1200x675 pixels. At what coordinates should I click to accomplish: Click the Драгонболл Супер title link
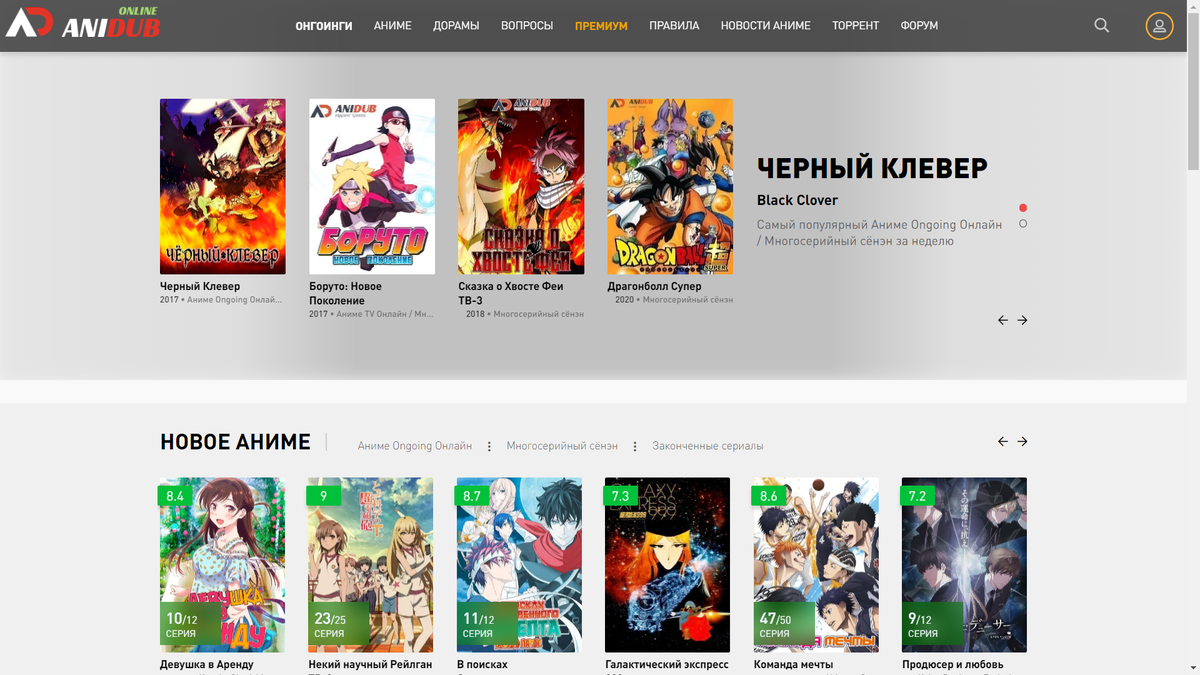(654, 286)
